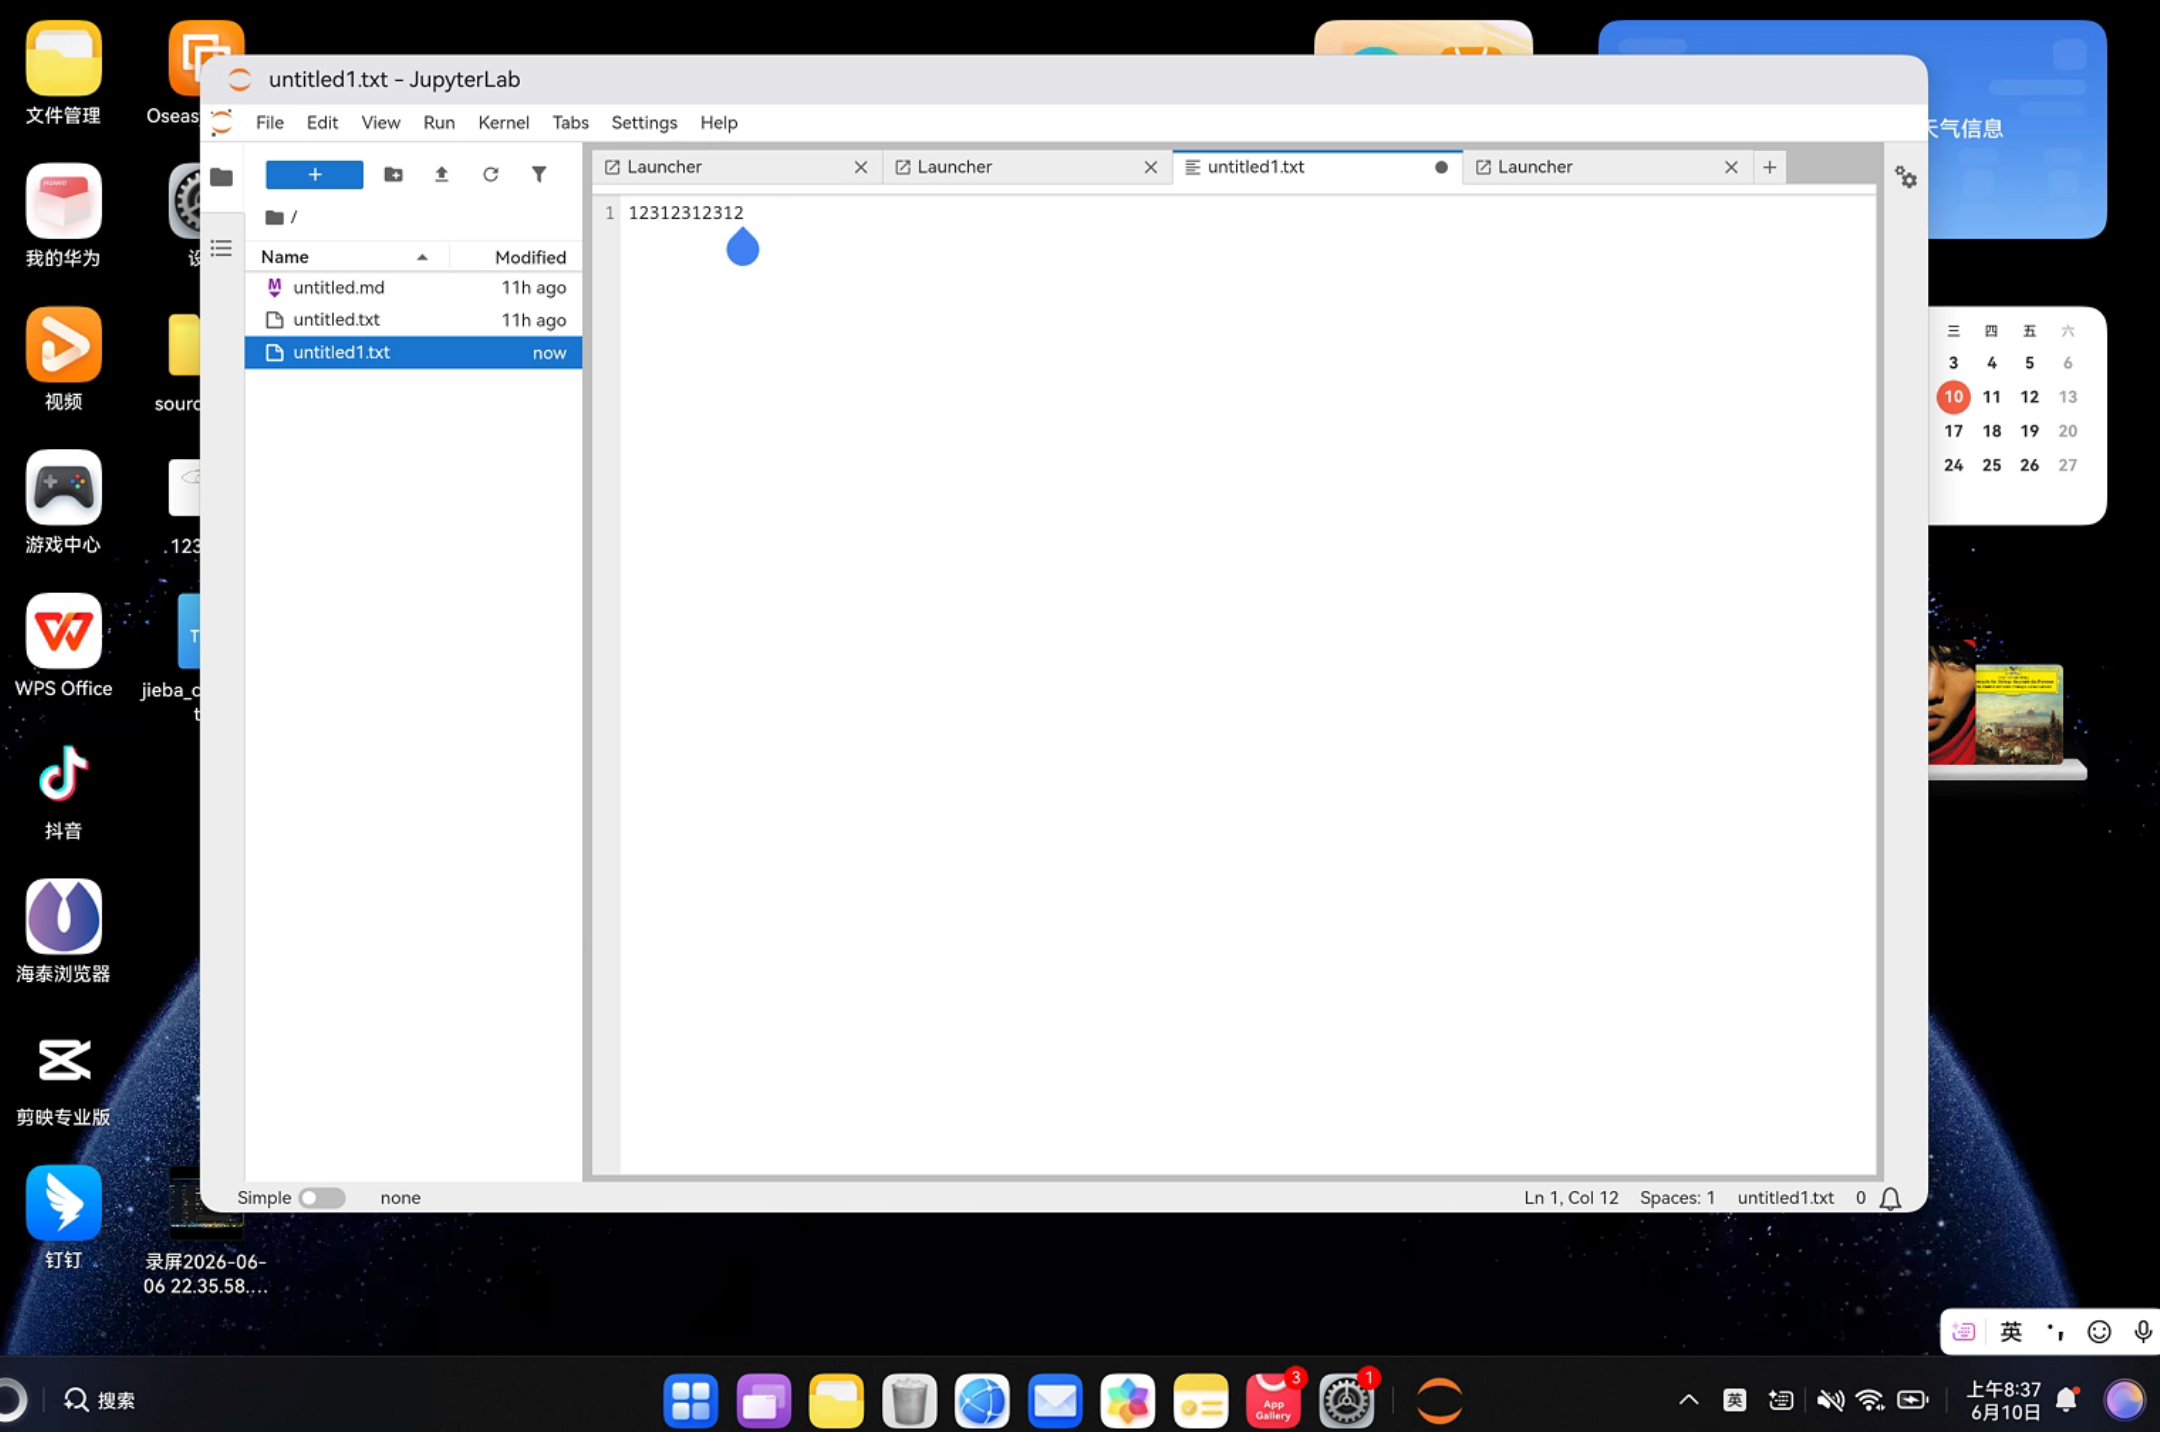Launch WPS Office from desktop
Image resolution: width=2160 pixels, height=1432 pixels.
63,645
